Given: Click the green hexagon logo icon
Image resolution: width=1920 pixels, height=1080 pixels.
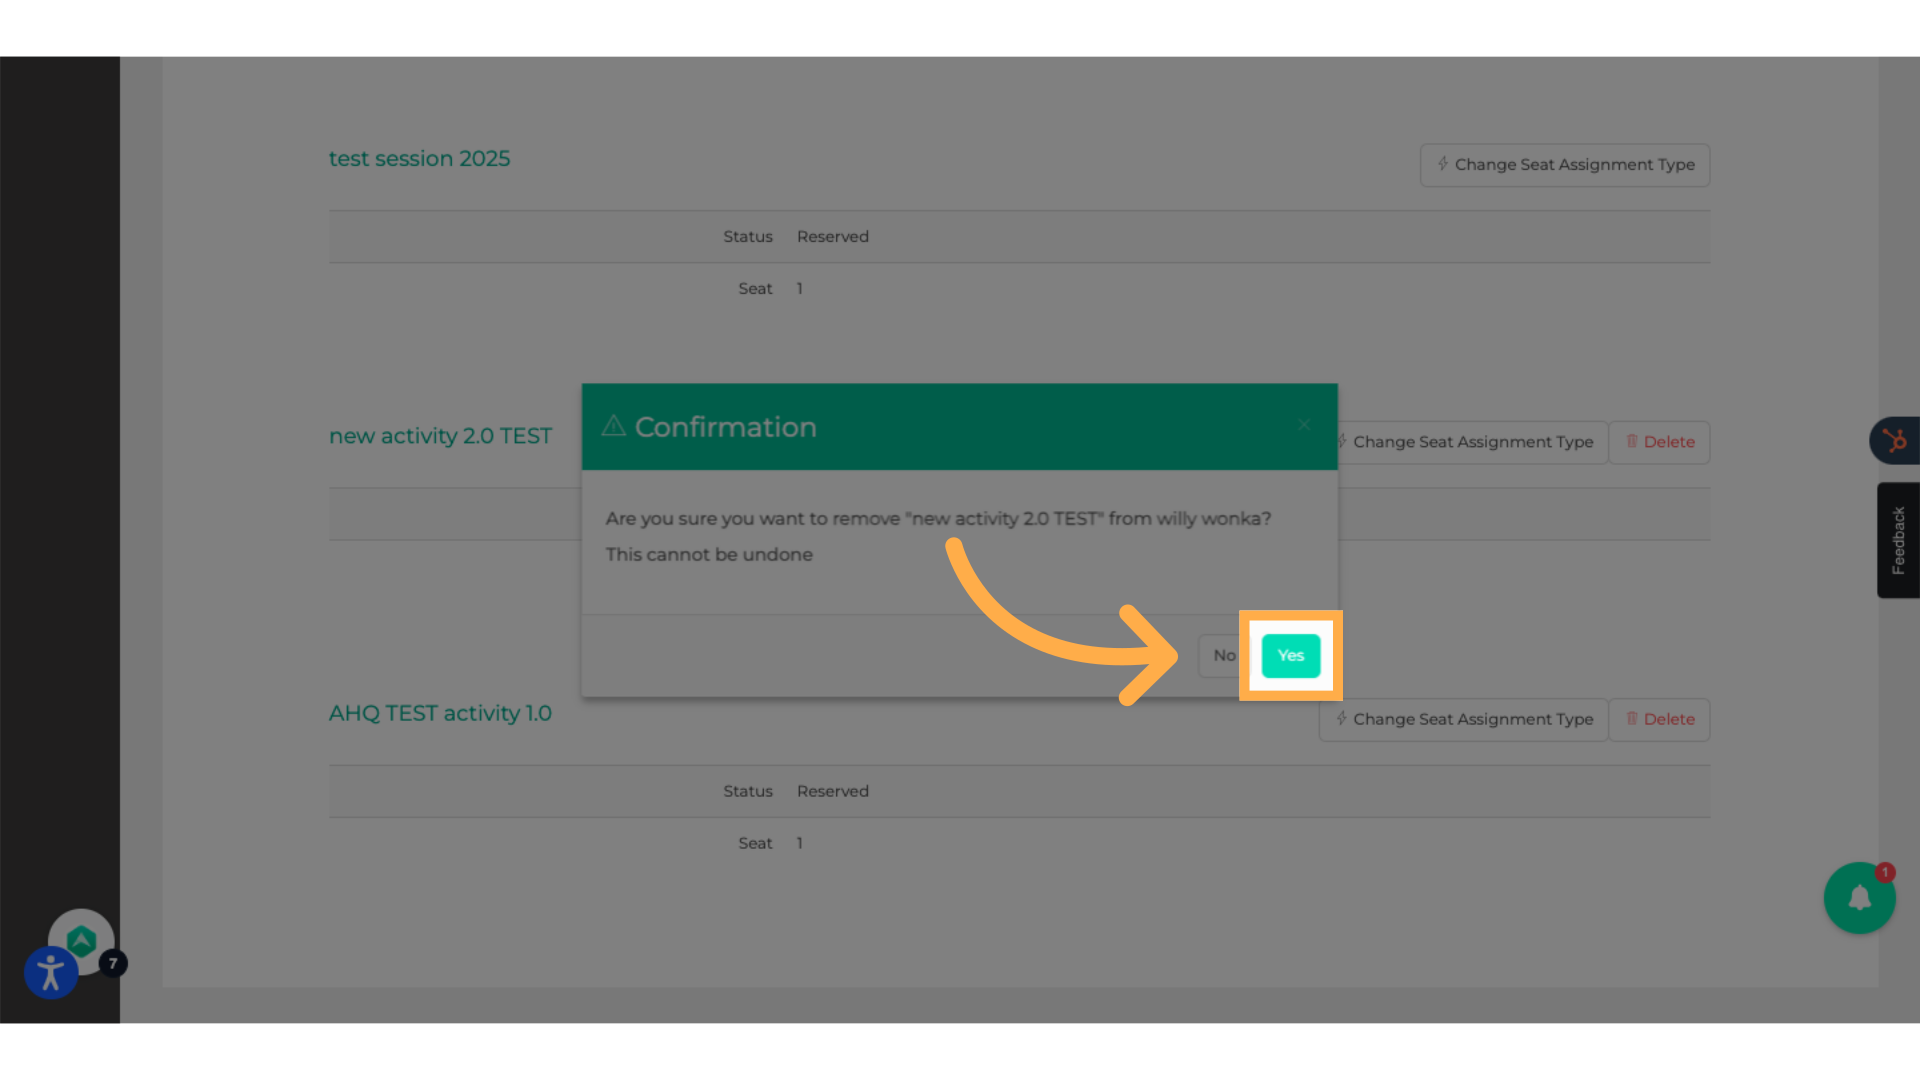Looking at the screenshot, I should (x=81, y=939).
